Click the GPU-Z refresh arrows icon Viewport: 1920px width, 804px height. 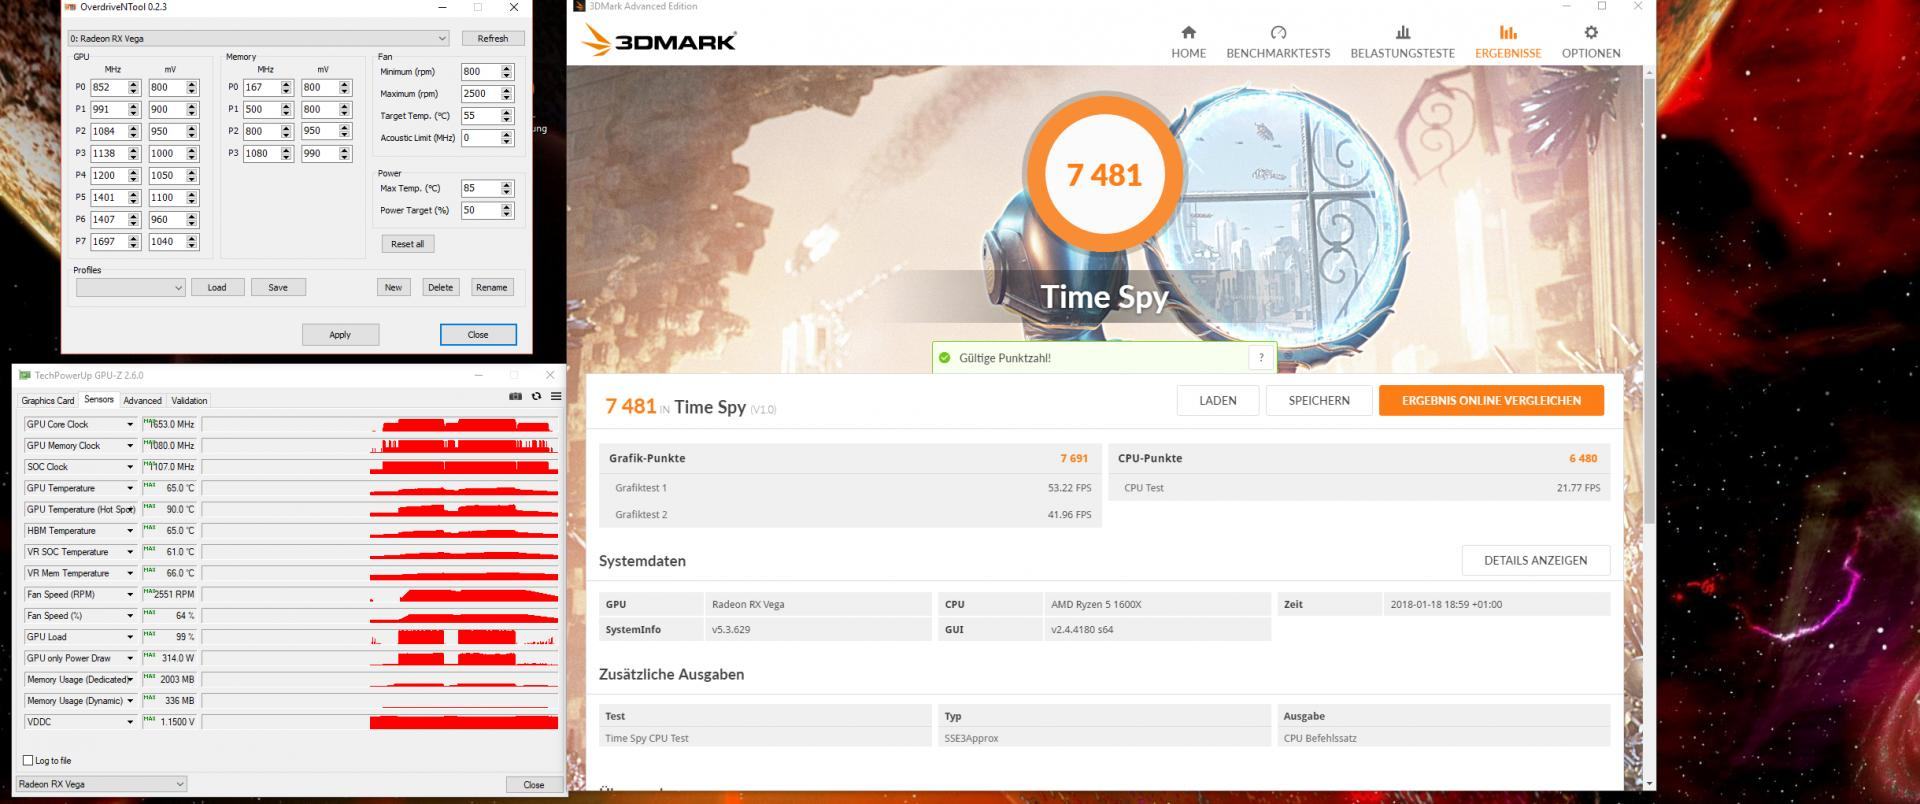(536, 396)
